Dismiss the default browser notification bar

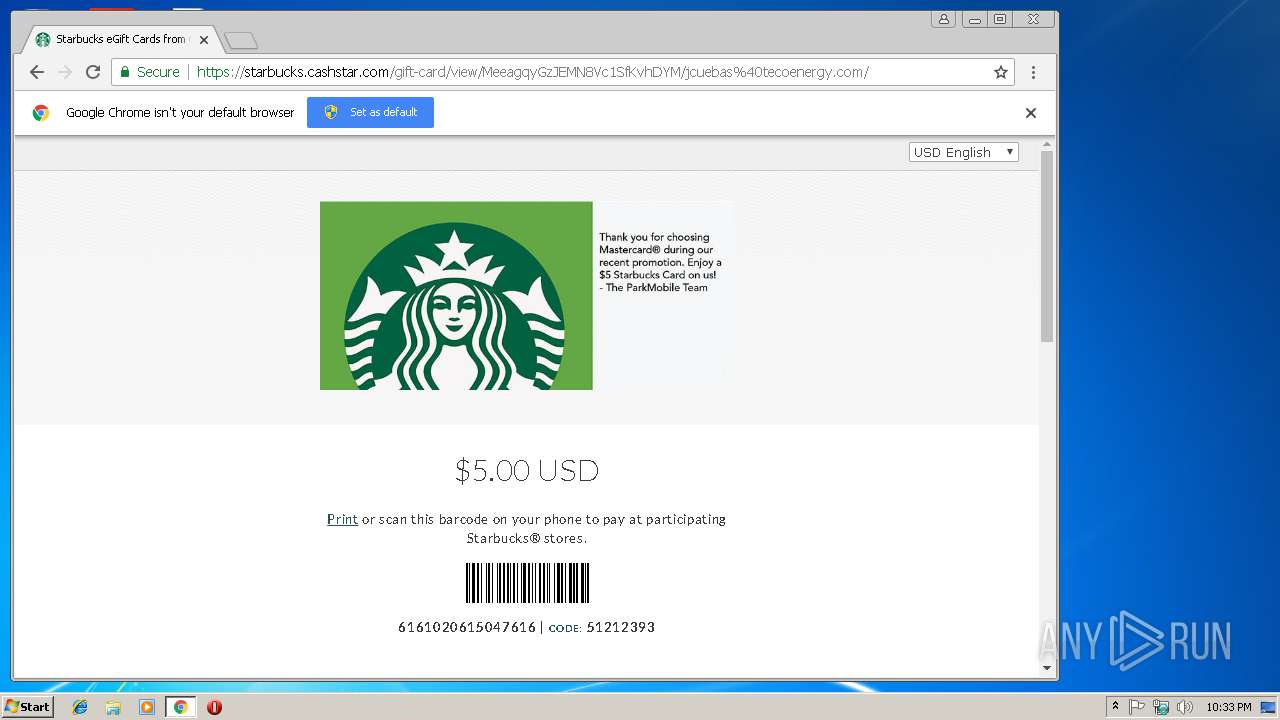coord(1030,113)
